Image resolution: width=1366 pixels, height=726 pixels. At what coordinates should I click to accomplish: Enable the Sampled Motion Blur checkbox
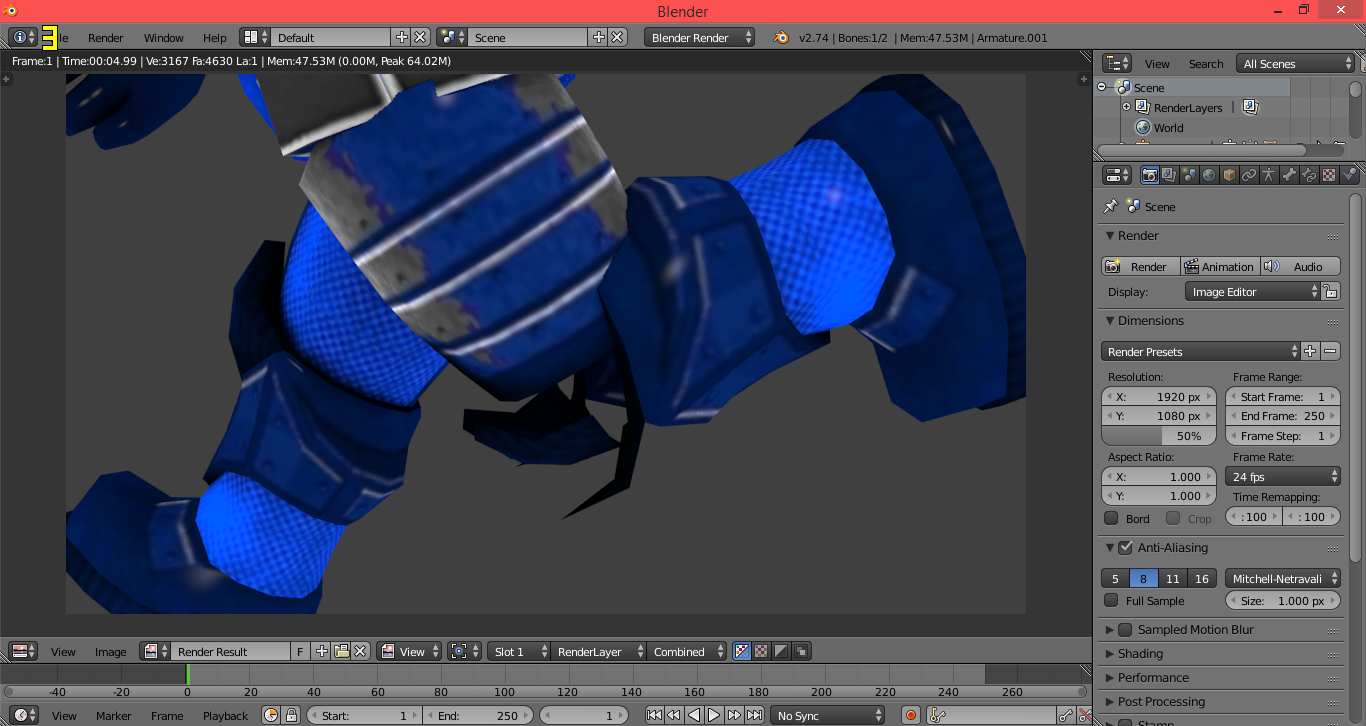(x=1125, y=629)
